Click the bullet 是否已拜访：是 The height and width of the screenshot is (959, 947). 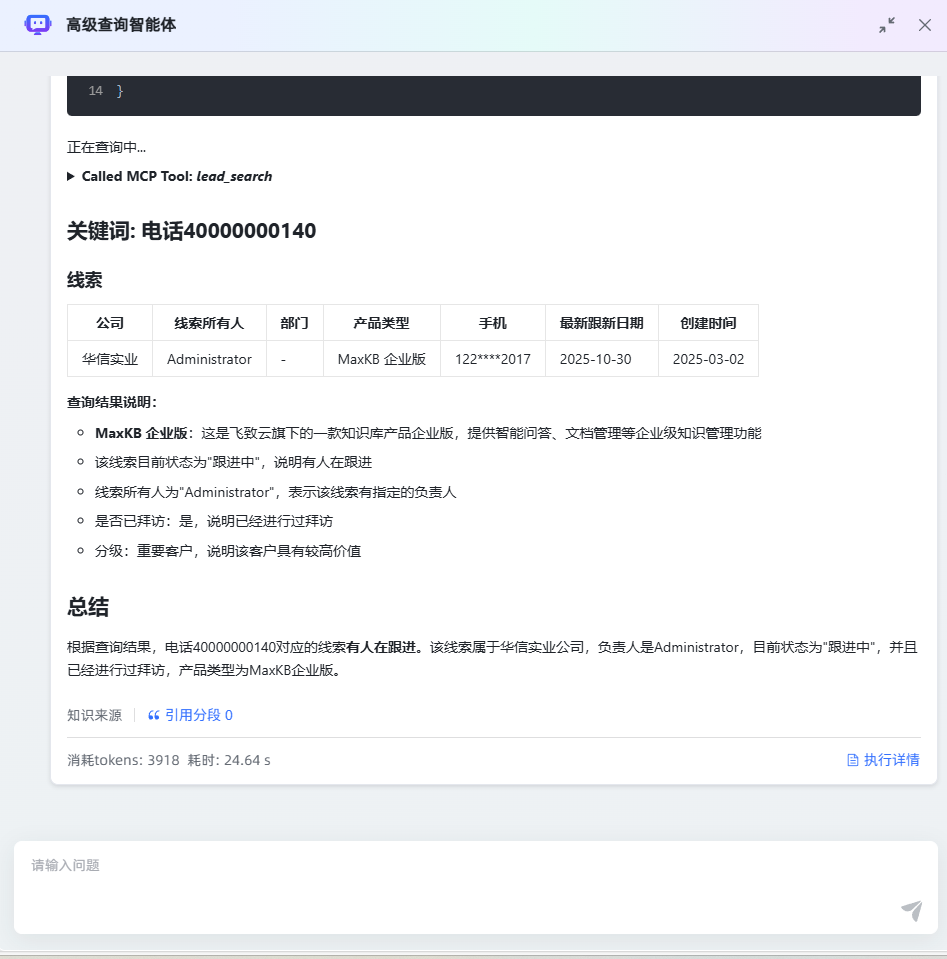(x=214, y=521)
